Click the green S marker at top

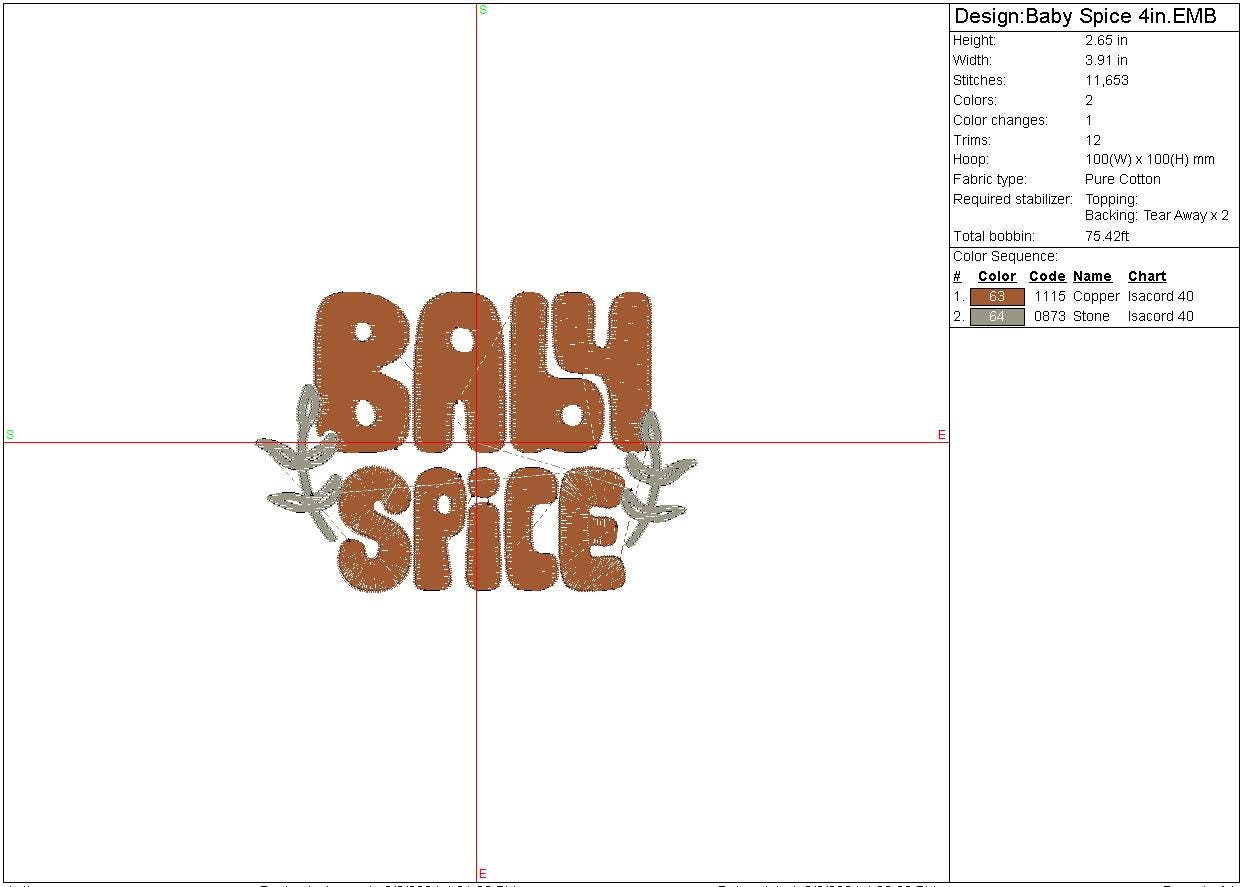pyautogui.click(x=483, y=10)
